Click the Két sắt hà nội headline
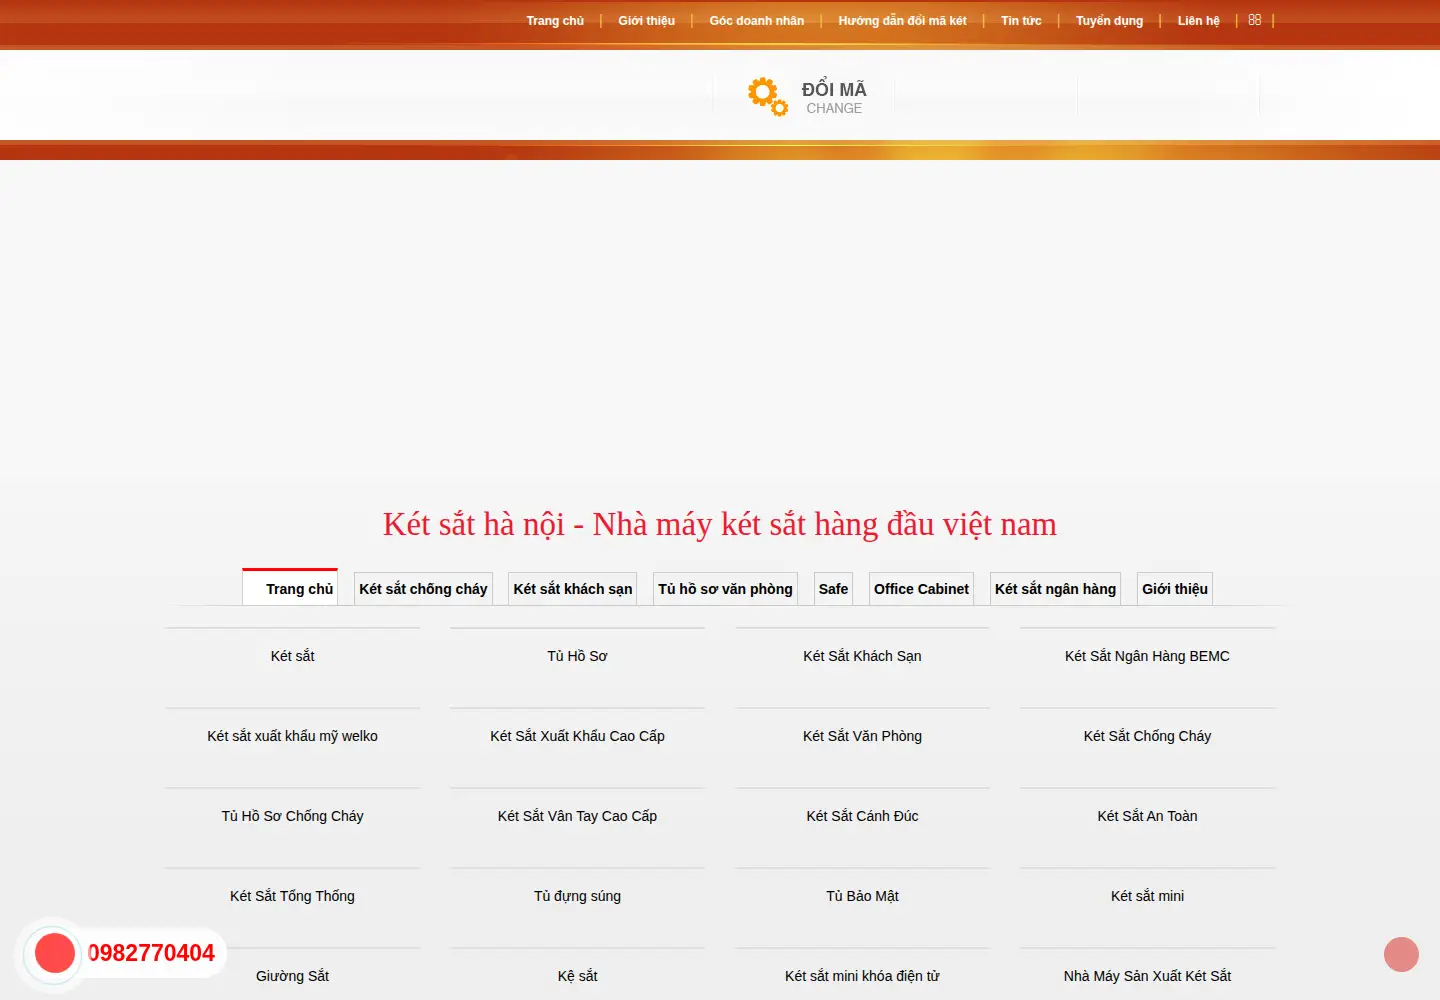 [720, 524]
